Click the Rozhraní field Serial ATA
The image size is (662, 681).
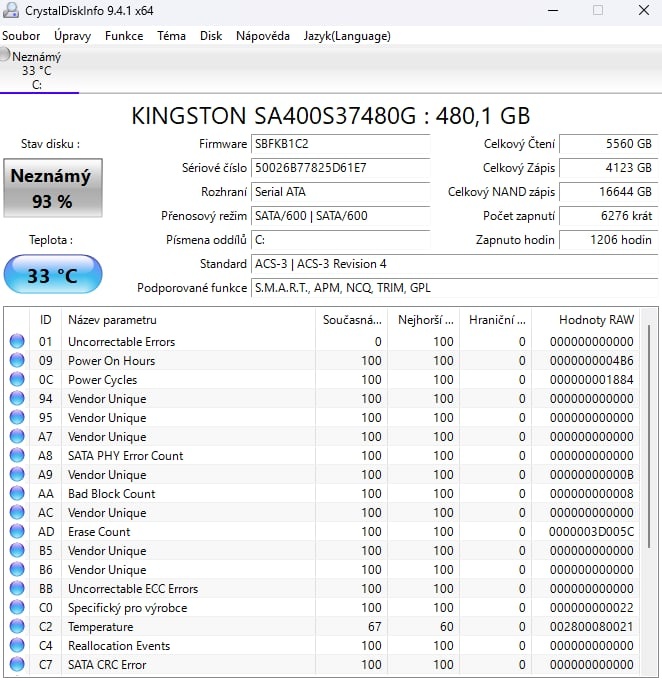[x=341, y=192]
